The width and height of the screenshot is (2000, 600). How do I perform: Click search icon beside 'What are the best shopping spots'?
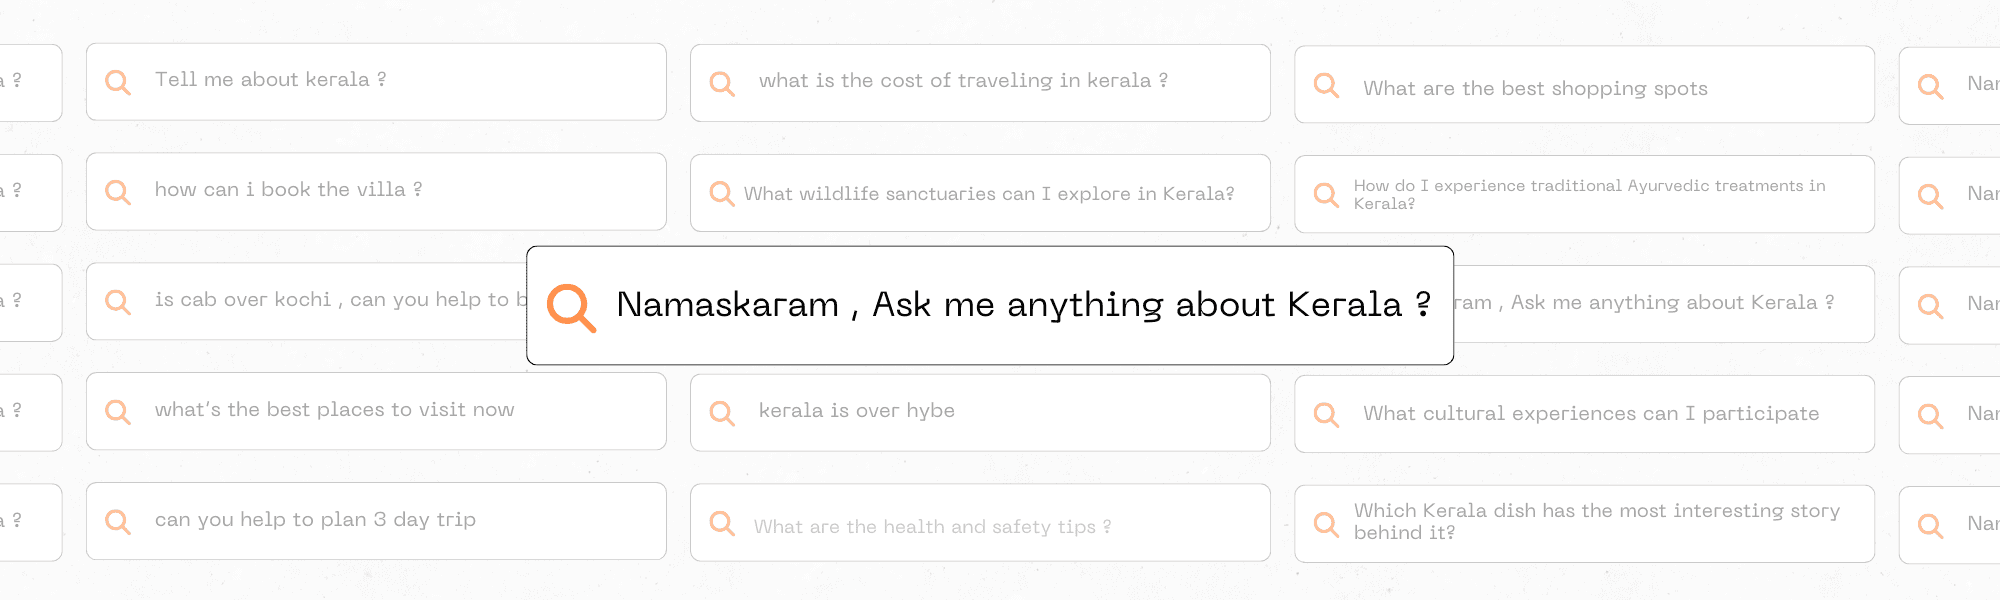tap(1326, 85)
